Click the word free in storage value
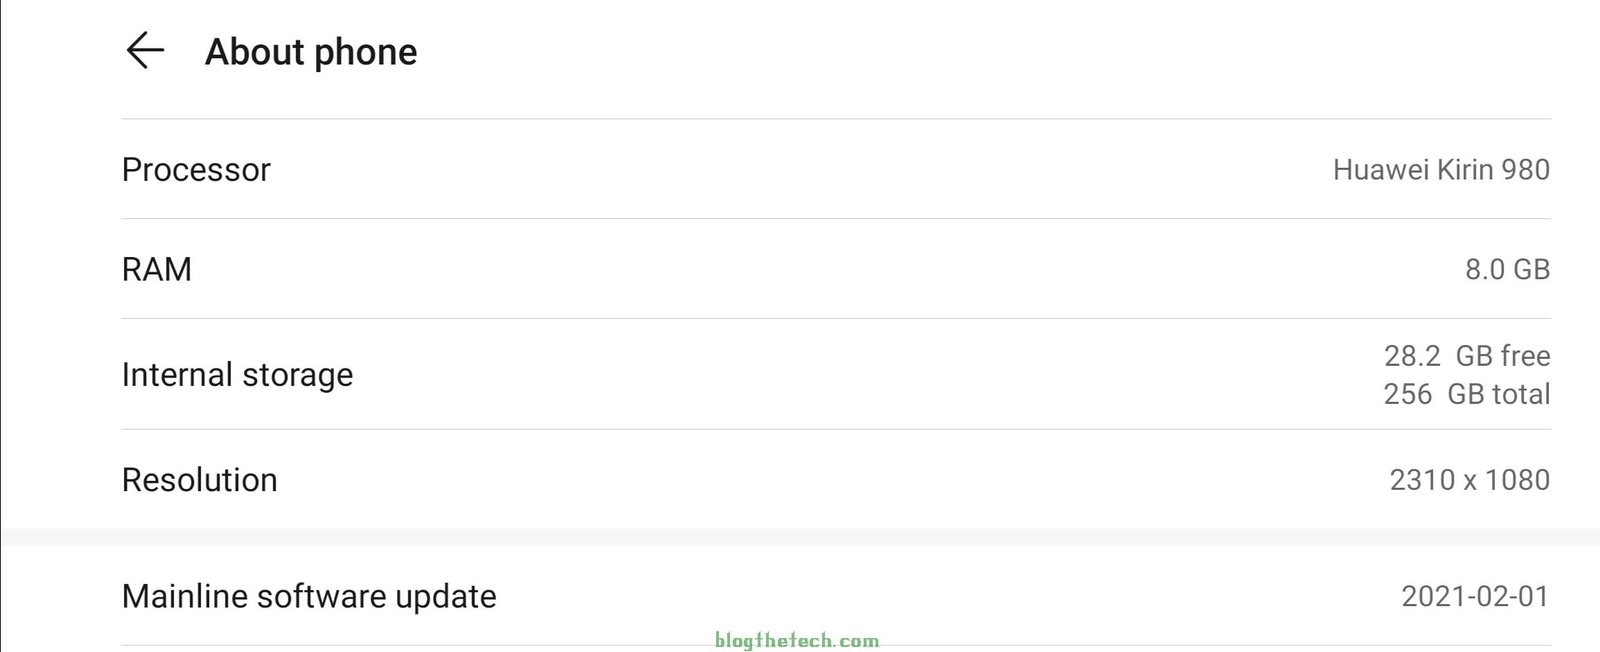 [x=1525, y=356]
